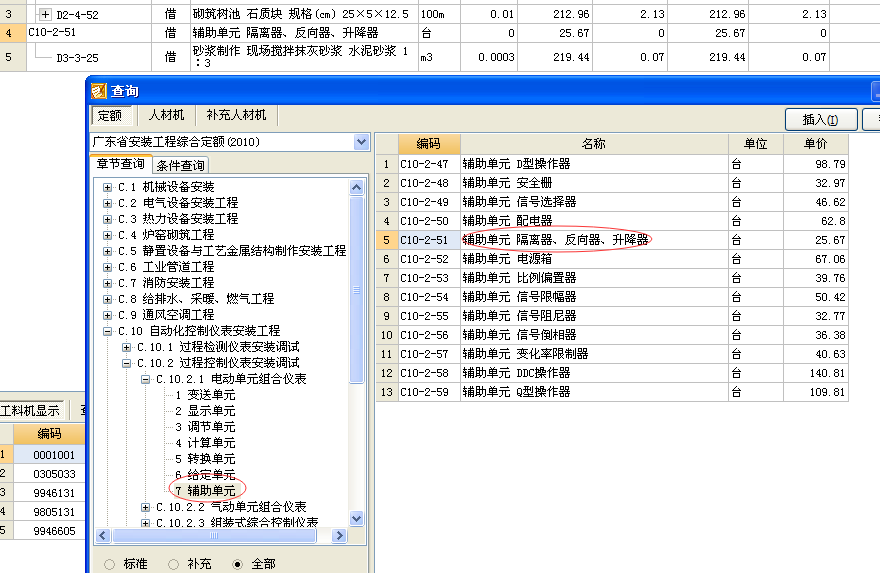Select row C10-2-56 辅助单元 信号倒相器
Viewport: 880px width, 573px height.
click(x=612, y=335)
